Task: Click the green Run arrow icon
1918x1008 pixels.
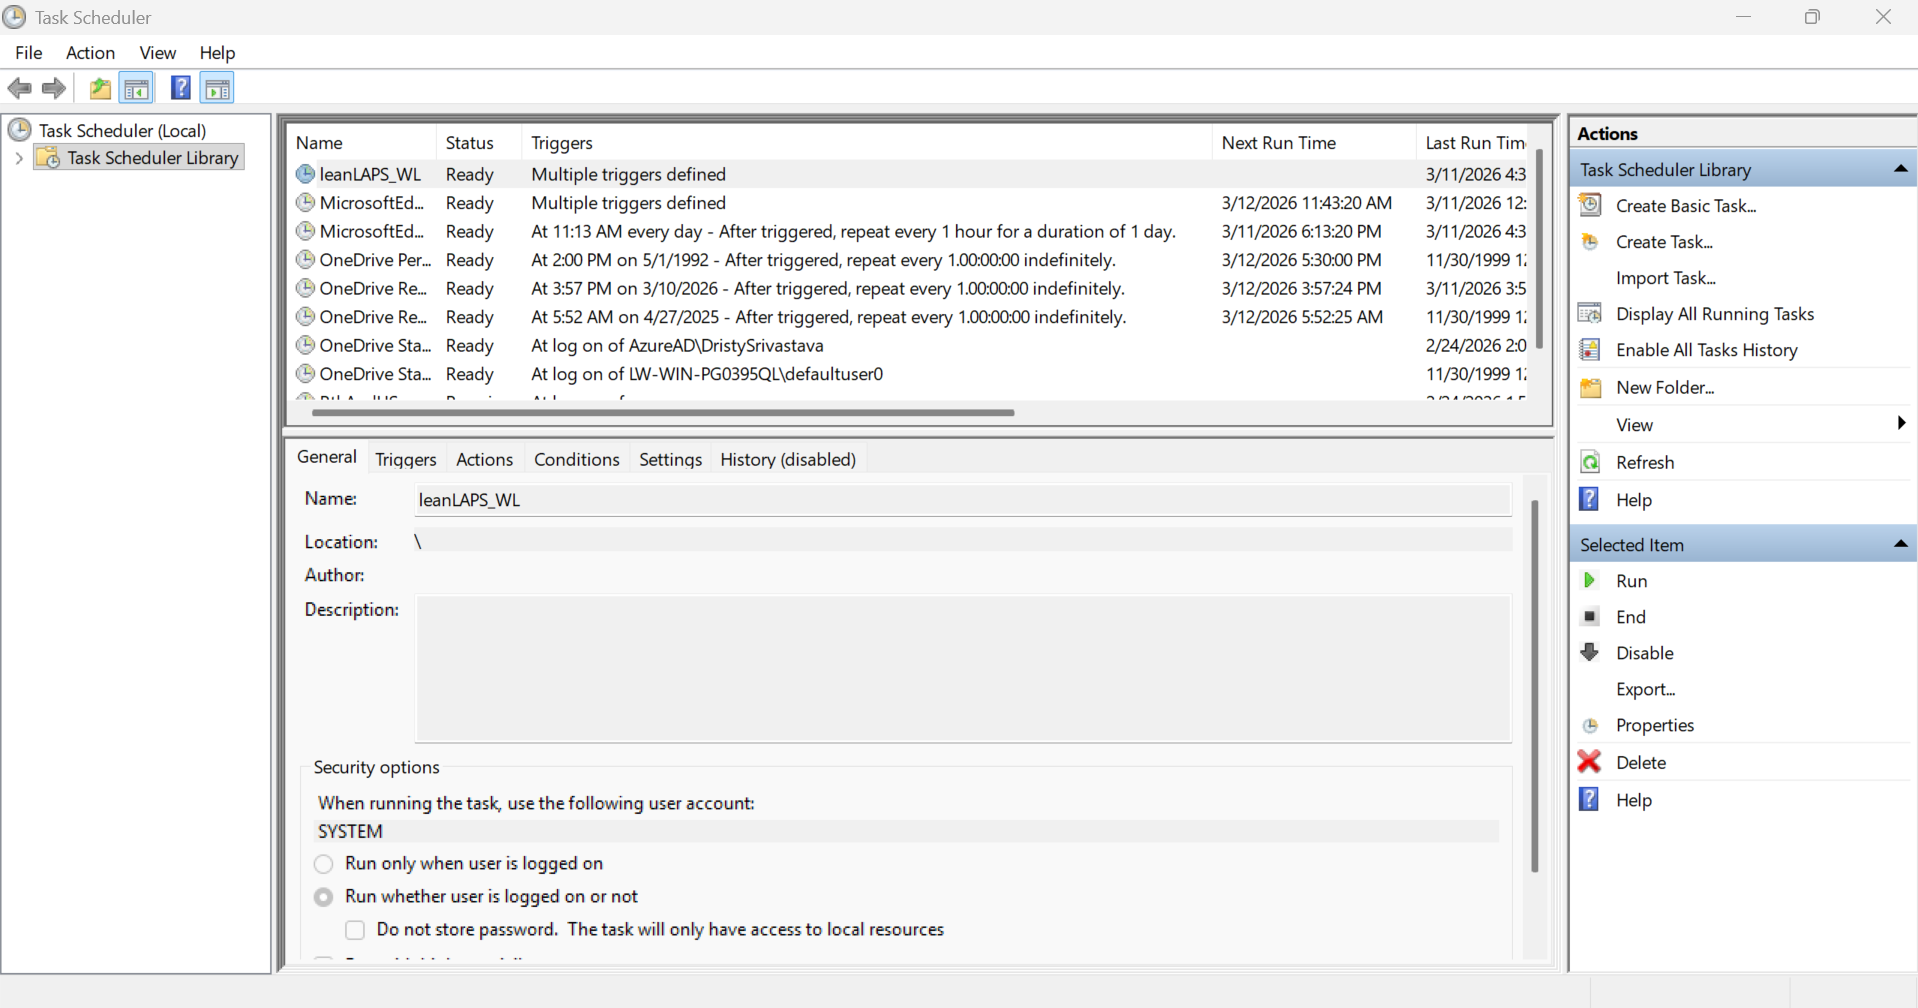Action: click(x=1589, y=580)
